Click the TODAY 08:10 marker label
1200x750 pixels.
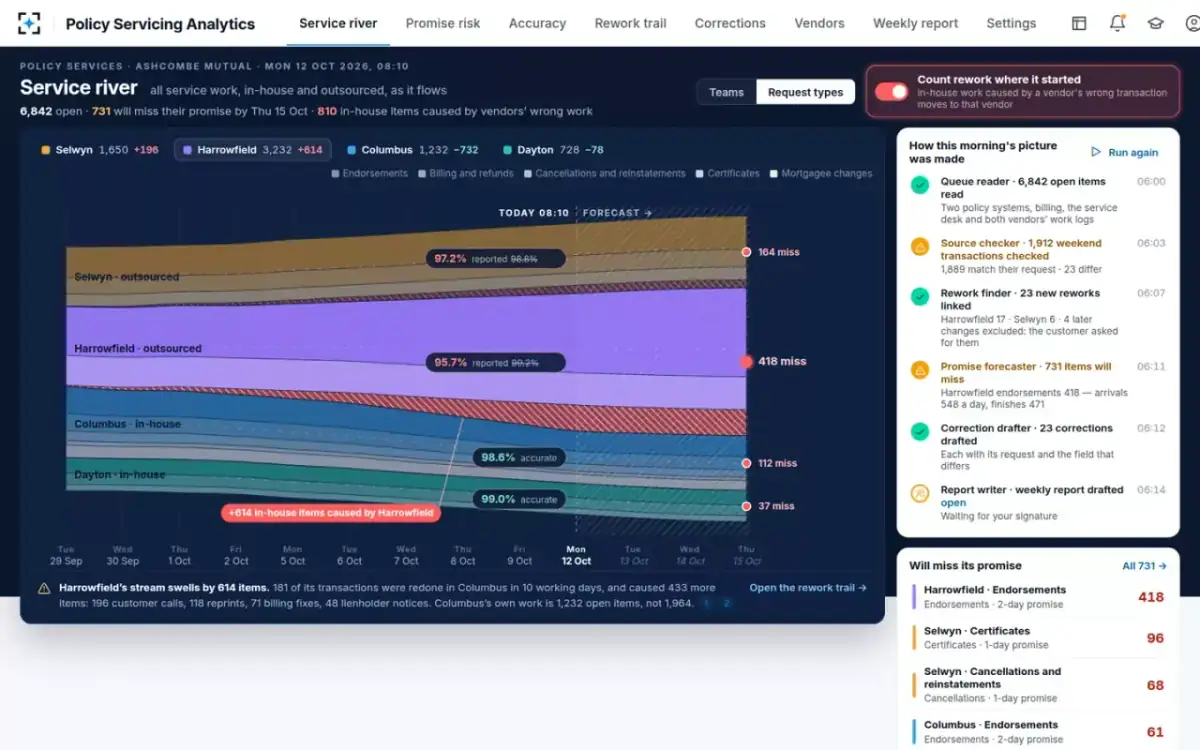pyautogui.click(x=534, y=213)
